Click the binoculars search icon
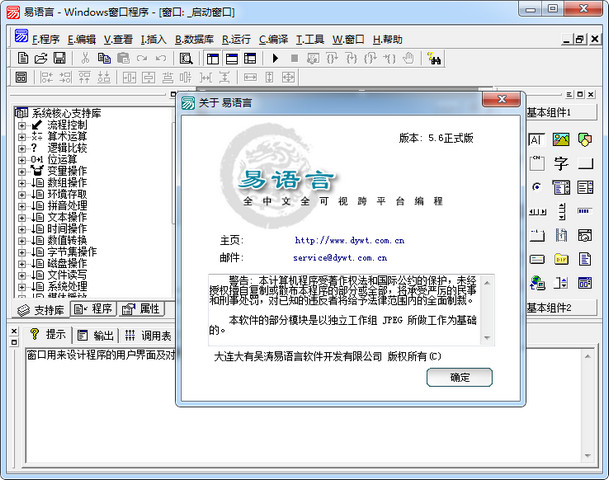The image size is (609, 480). (x=434, y=59)
